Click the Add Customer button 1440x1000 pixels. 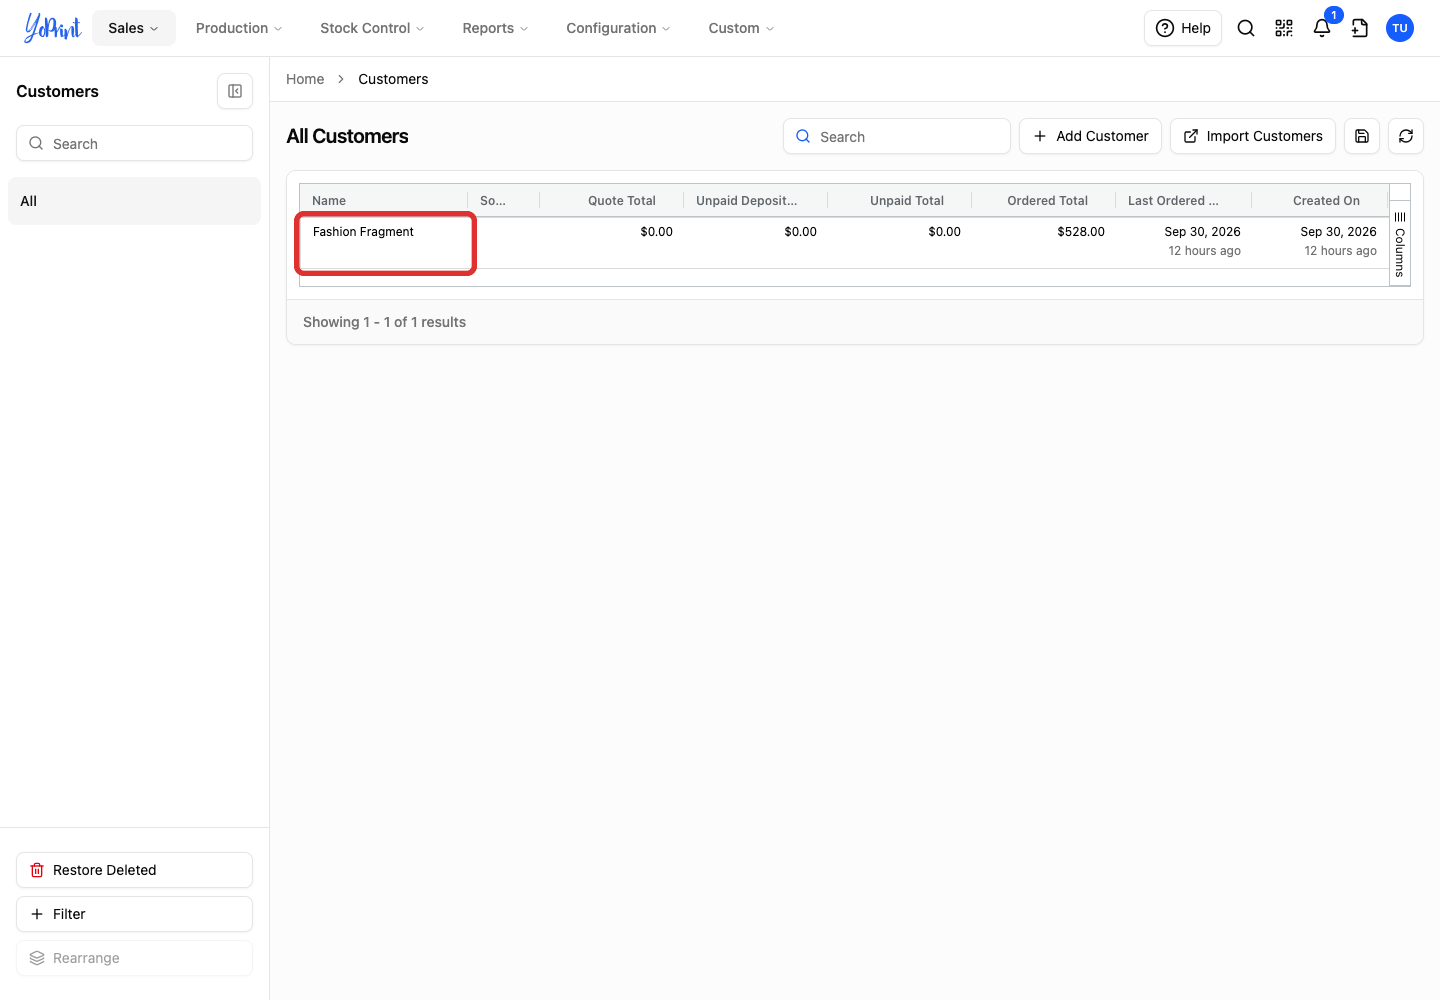pyautogui.click(x=1090, y=136)
